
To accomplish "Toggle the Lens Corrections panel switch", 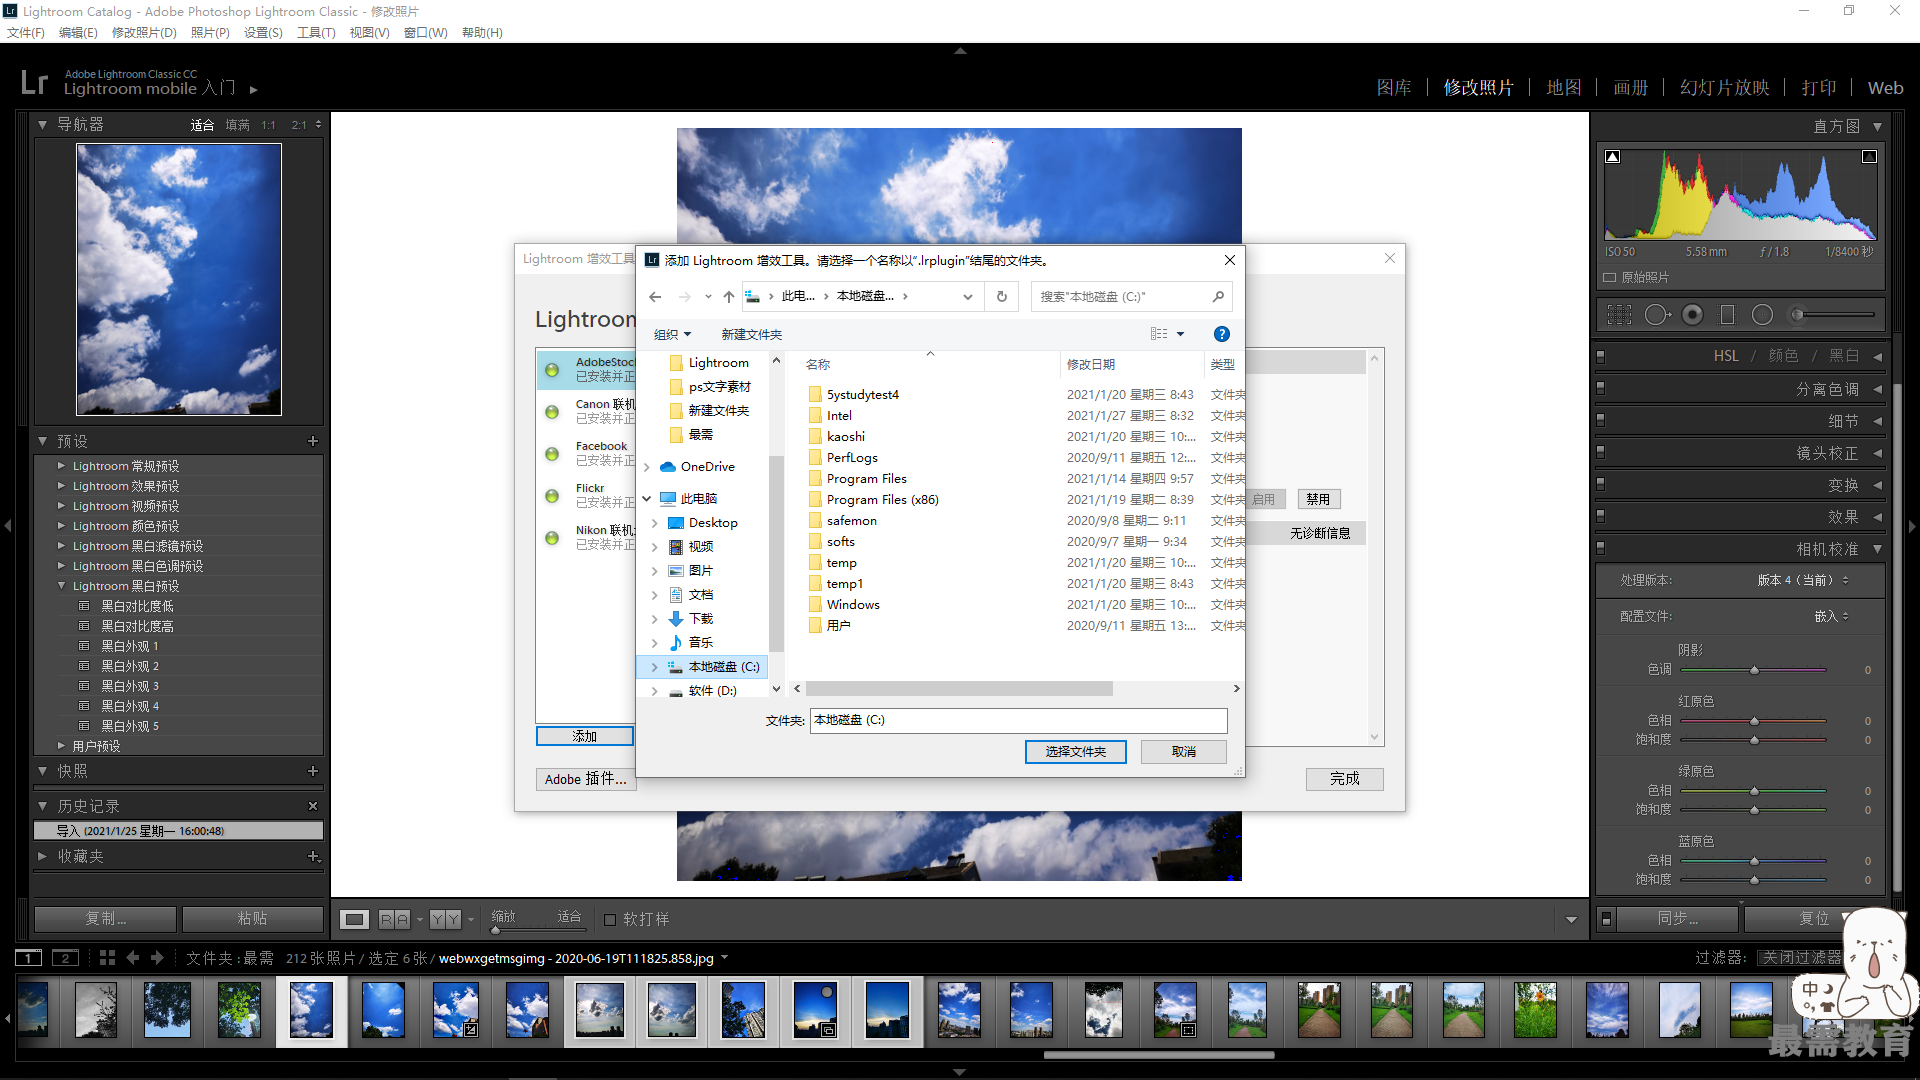I will (1600, 452).
